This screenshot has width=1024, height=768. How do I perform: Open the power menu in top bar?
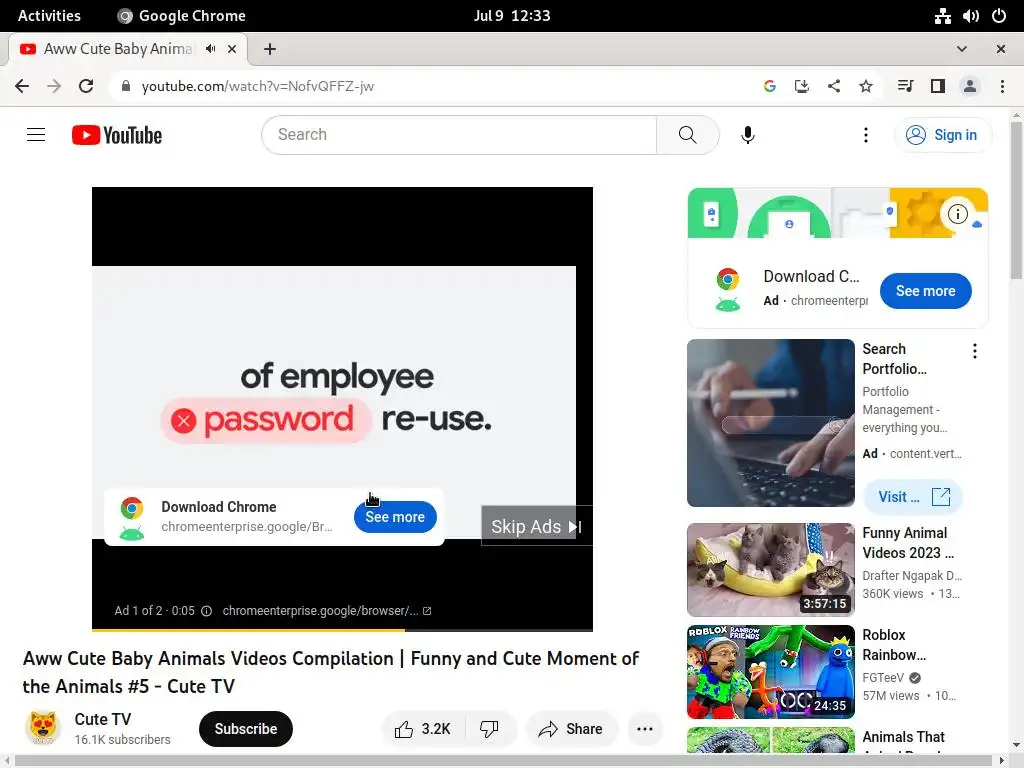(999, 16)
